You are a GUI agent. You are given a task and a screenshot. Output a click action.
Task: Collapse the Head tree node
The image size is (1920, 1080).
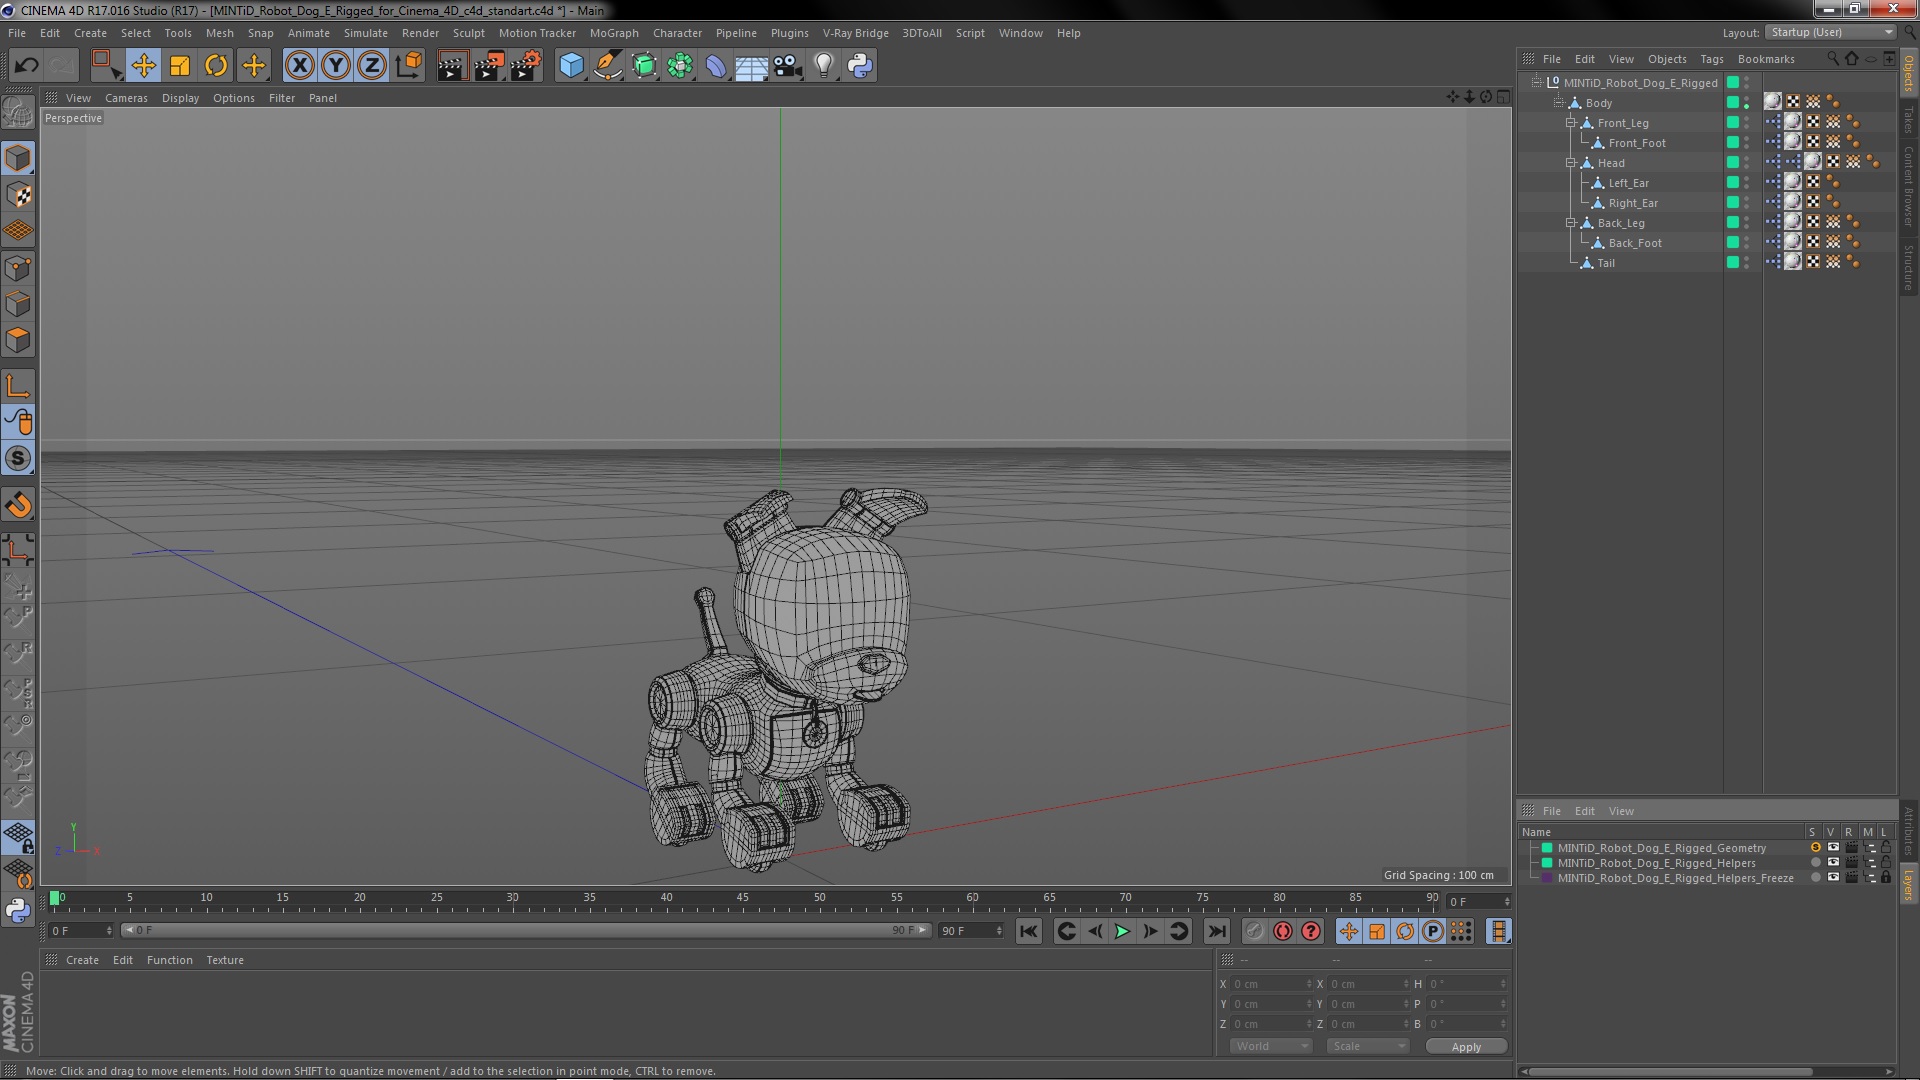[1571, 162]
